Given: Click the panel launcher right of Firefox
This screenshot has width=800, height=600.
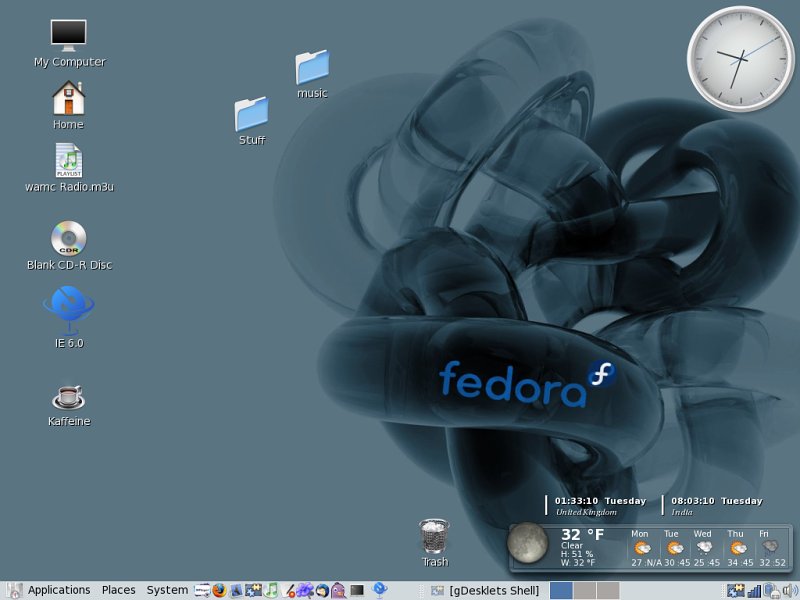Looking at the screenshot, I should [x=236, y=591].
